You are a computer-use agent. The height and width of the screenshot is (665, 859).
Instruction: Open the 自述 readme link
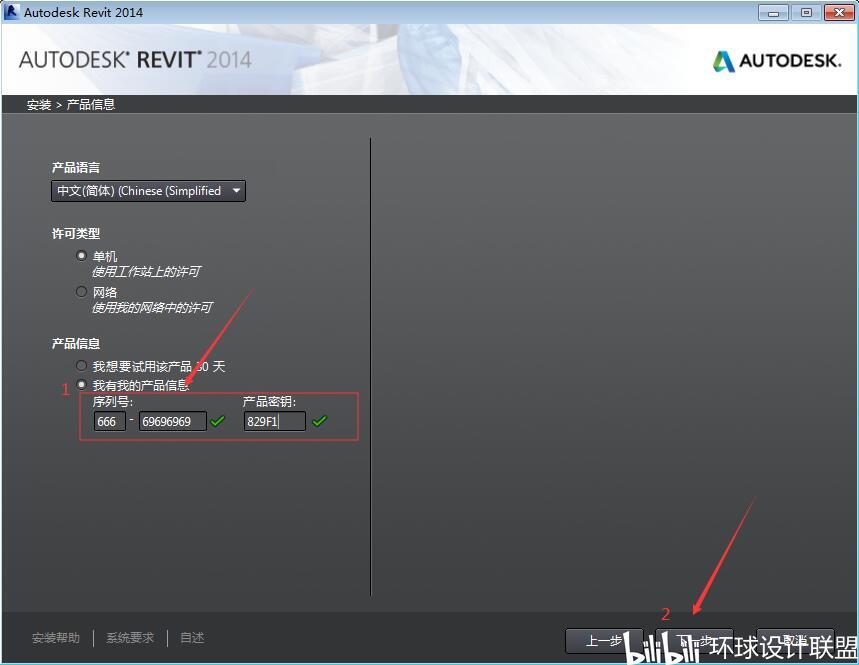(x=192, y=638)
